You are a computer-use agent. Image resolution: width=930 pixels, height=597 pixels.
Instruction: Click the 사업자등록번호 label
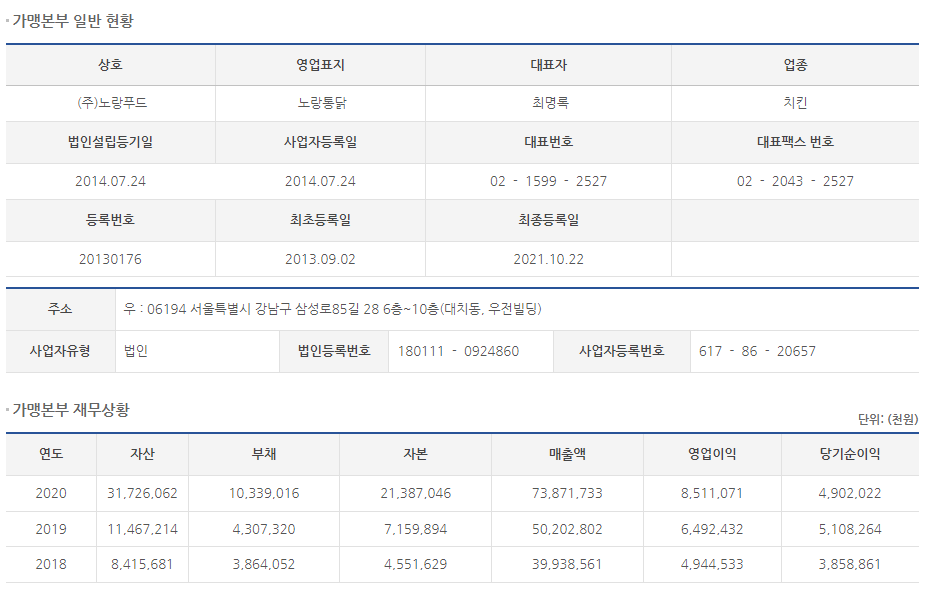point(622,351)
